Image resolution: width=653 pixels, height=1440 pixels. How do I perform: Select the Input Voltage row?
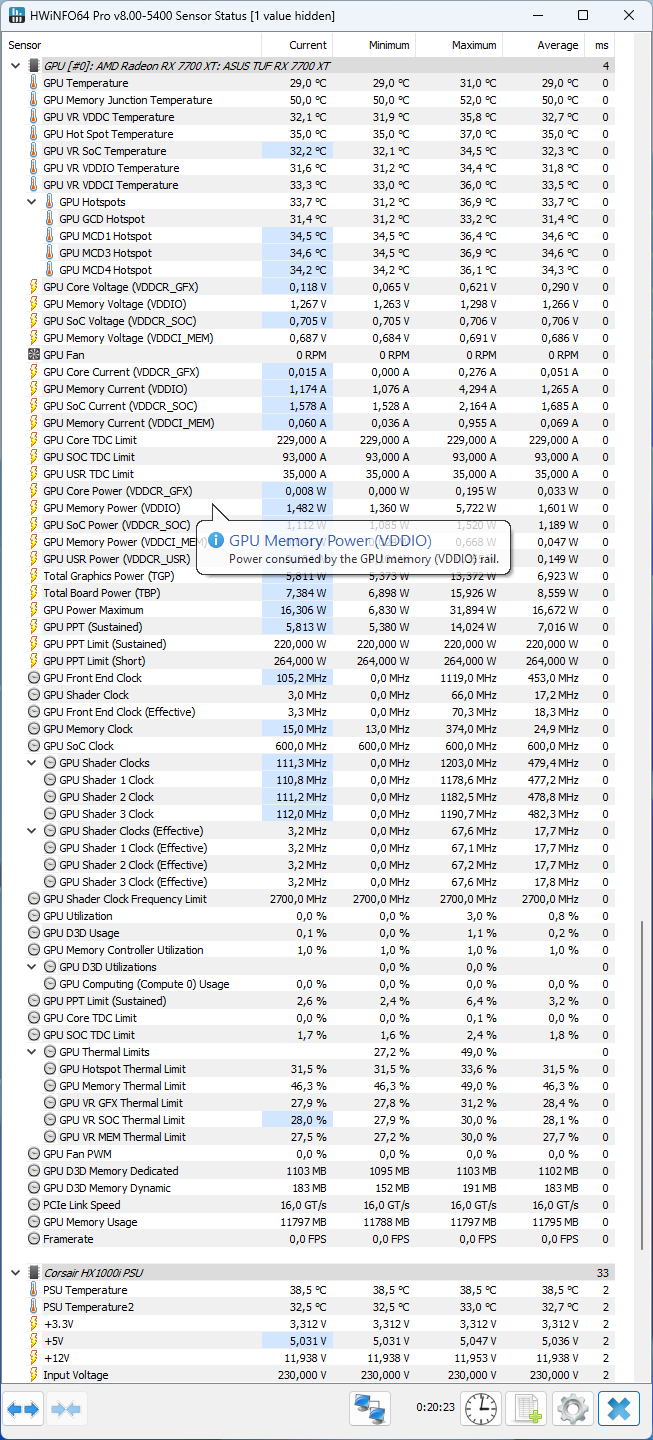pos(310,1375)
